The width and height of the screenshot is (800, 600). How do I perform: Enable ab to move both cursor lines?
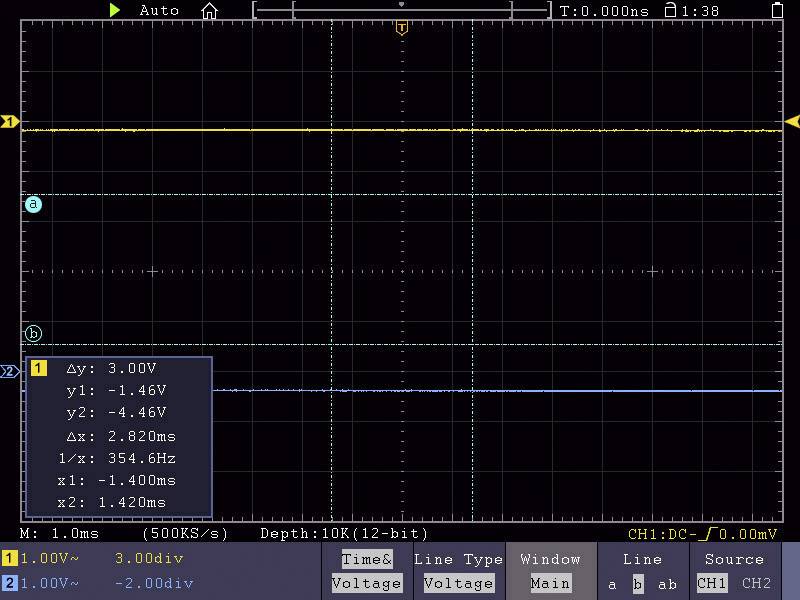click(666, 584)
